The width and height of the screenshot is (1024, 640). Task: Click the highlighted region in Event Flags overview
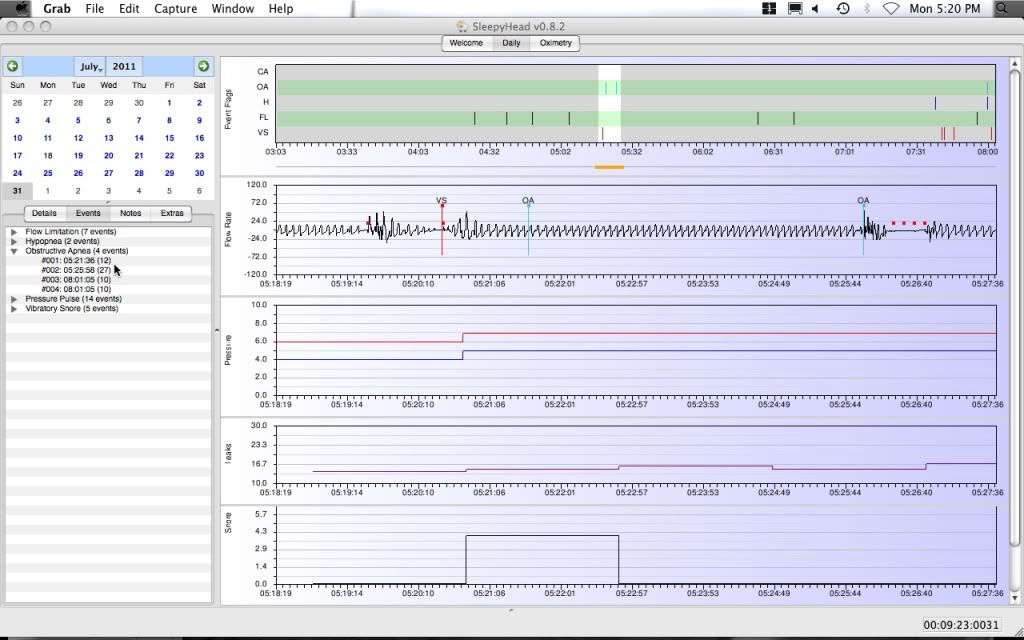point(609,103)
